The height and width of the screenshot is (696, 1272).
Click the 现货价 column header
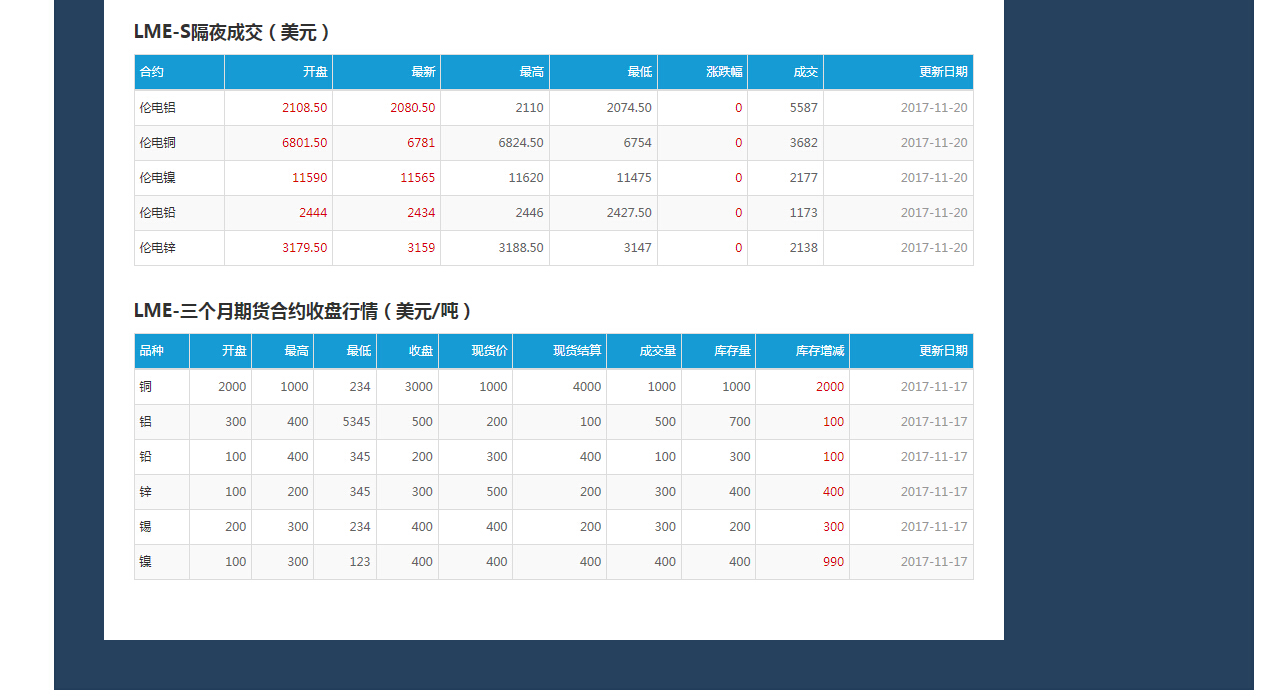point(490,351)
